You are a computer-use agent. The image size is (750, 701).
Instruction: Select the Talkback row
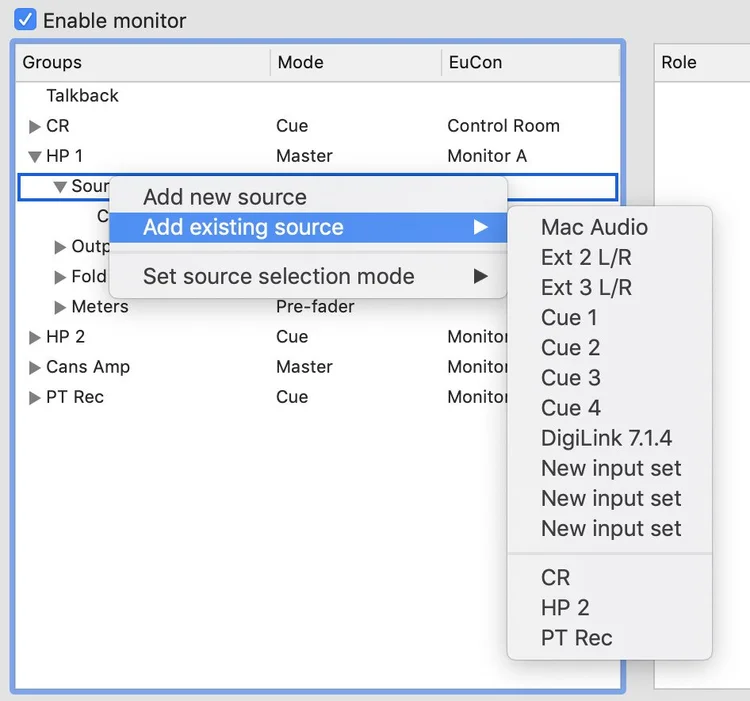(x=318, y=96)
